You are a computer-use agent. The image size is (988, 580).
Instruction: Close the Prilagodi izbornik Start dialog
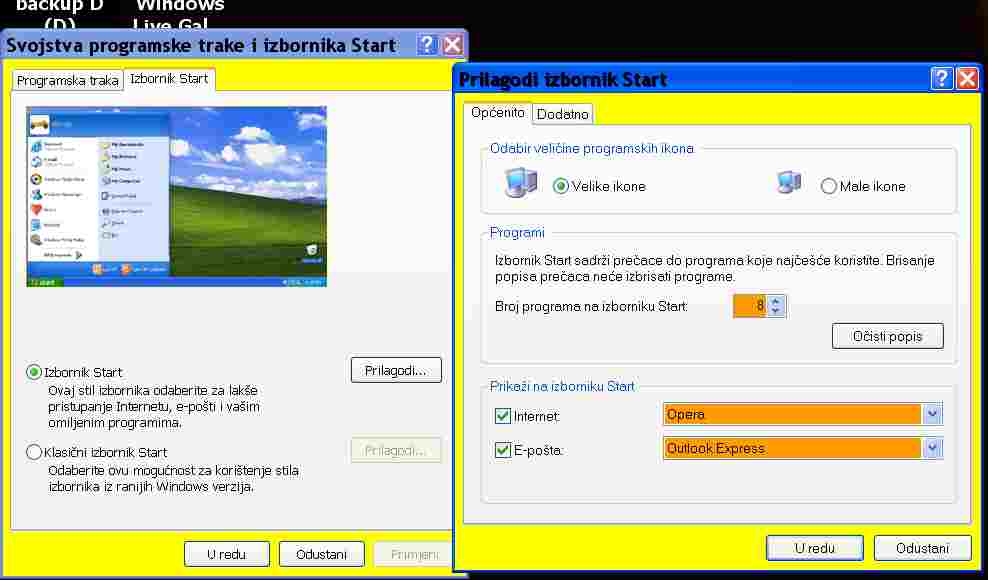coord(967,79)
